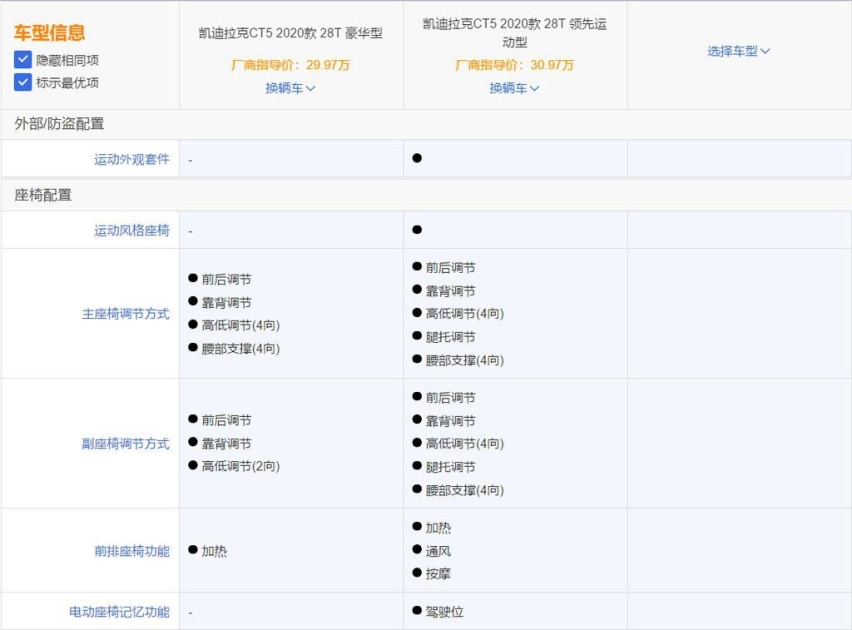Click the 运动风格座椅 link
This screenshot has height=630, width=852.
click(131, 230)
